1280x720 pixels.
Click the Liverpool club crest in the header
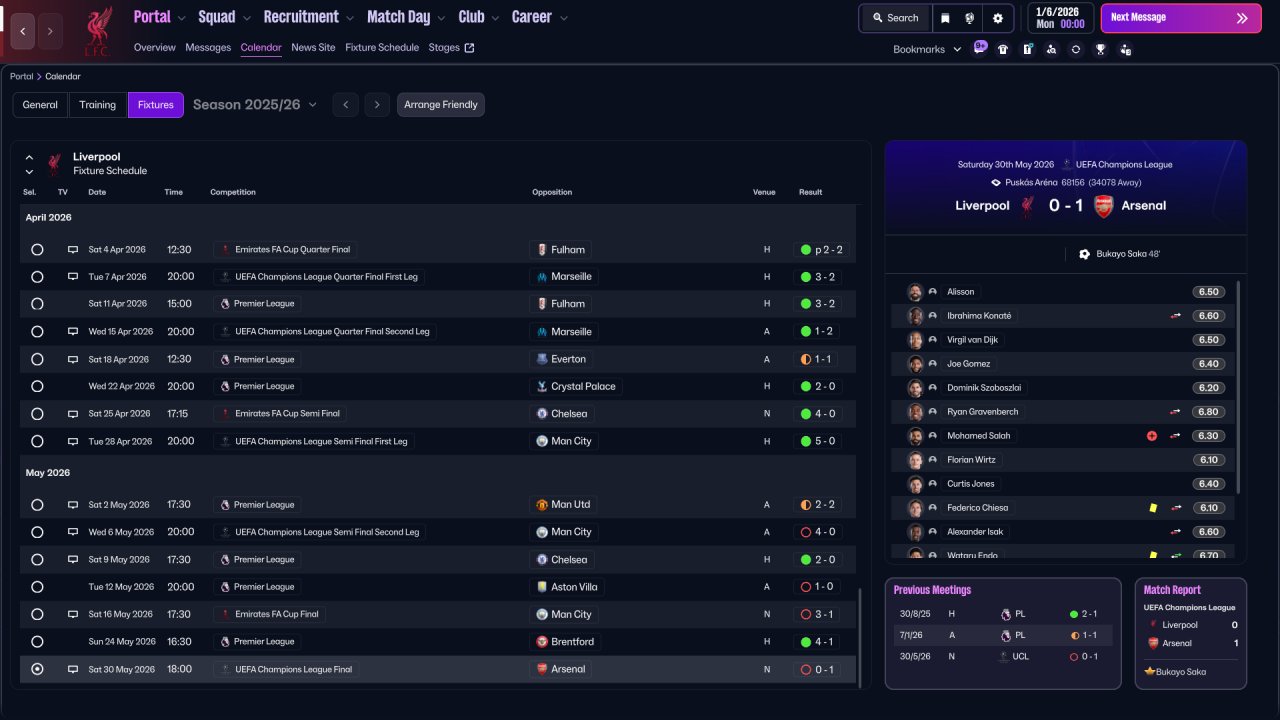coord(97,31)
